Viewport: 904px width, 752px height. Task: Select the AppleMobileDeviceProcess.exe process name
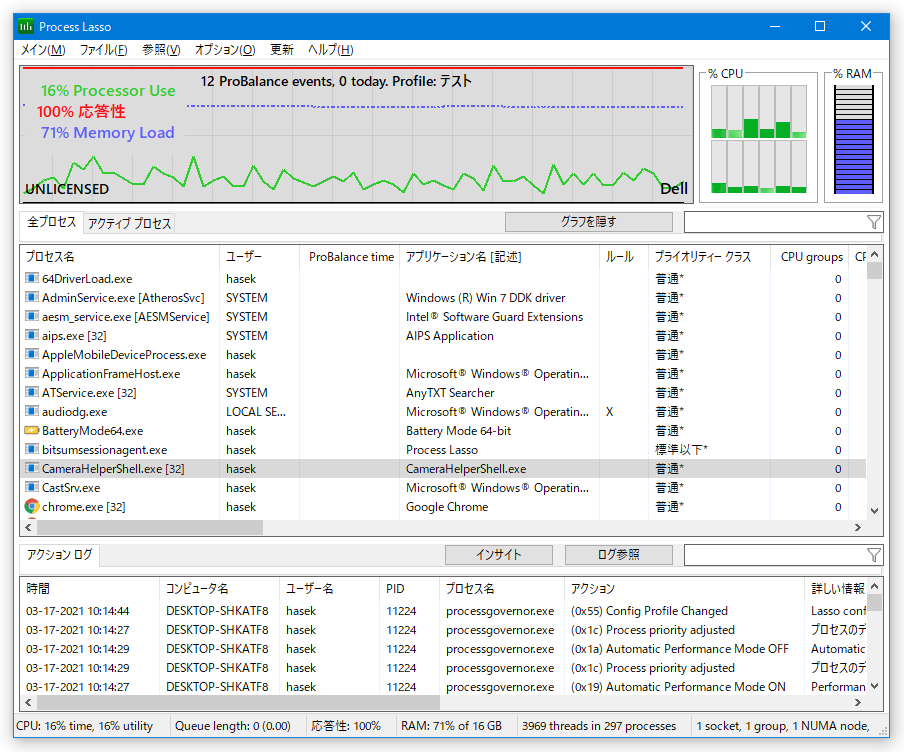point(124,355)
